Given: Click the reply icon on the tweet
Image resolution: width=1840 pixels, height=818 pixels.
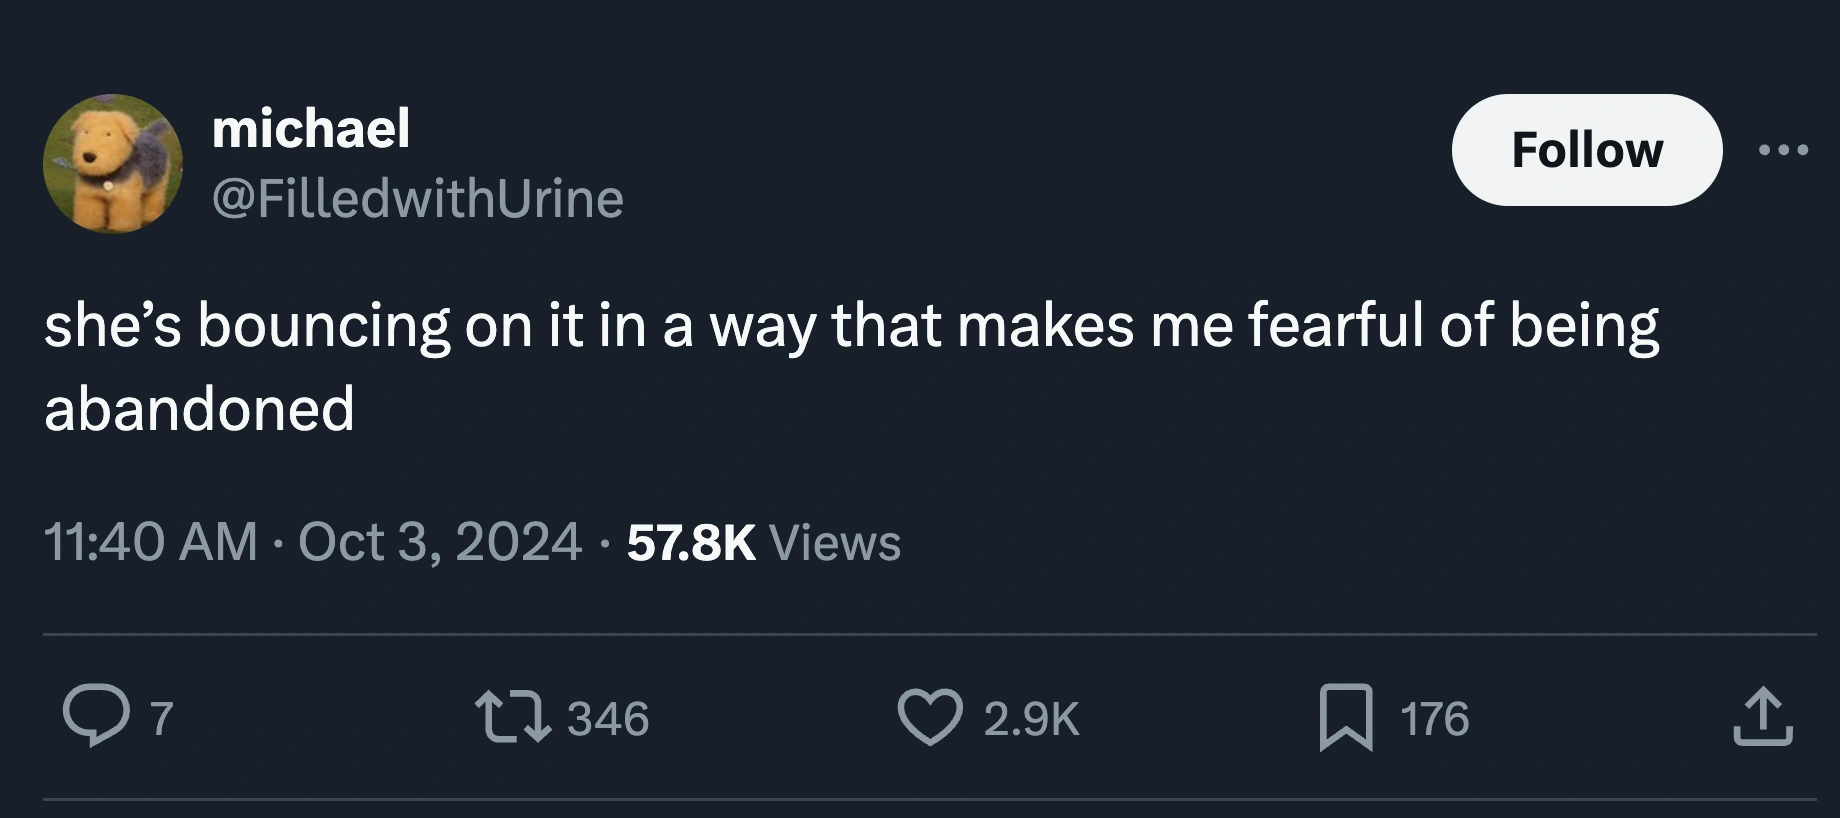Looking at the screenshot, I should coord(96,718).
